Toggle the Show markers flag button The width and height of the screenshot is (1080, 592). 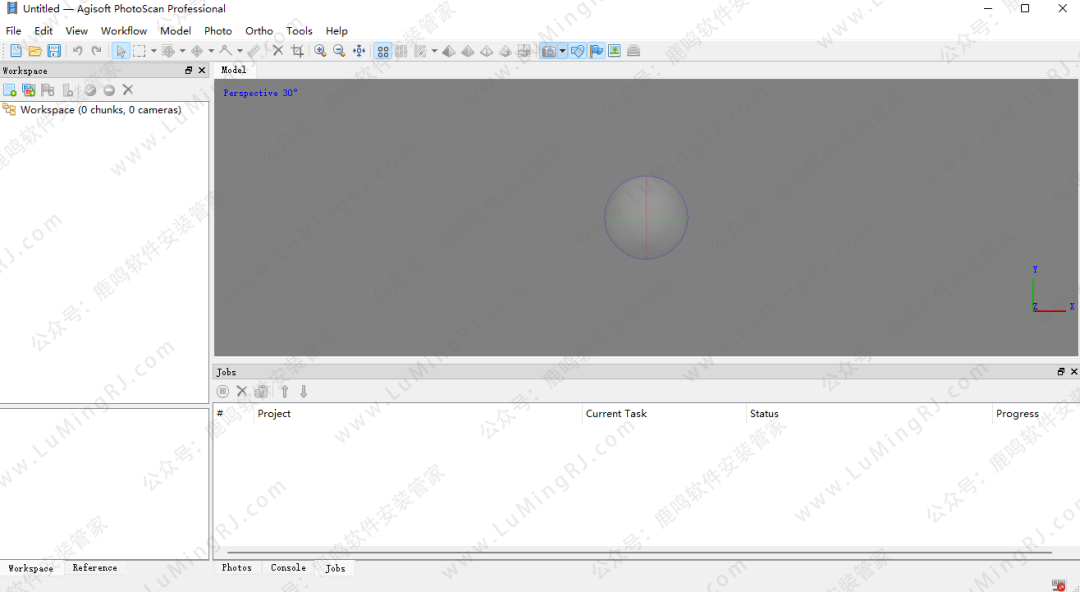[x=597, y=51]
